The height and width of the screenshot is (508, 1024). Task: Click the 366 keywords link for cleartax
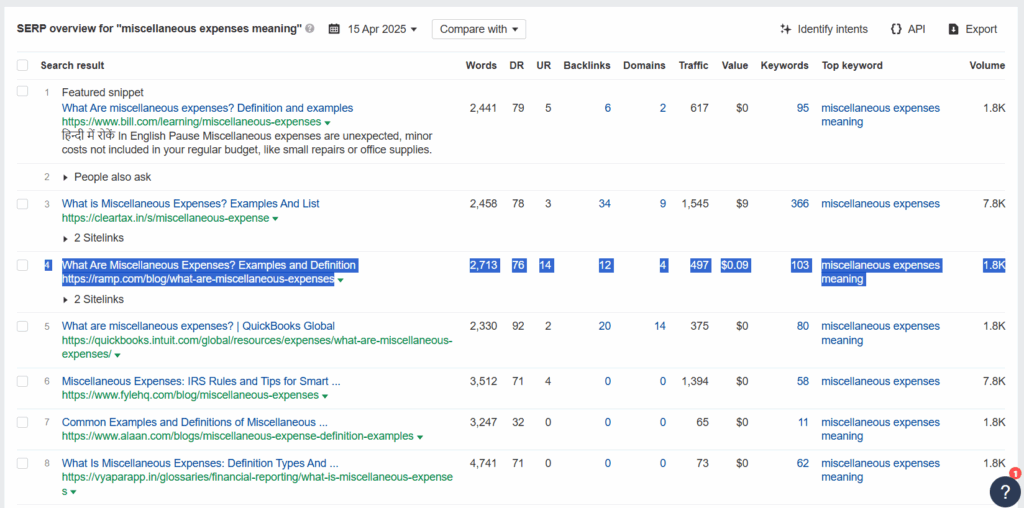800,204
